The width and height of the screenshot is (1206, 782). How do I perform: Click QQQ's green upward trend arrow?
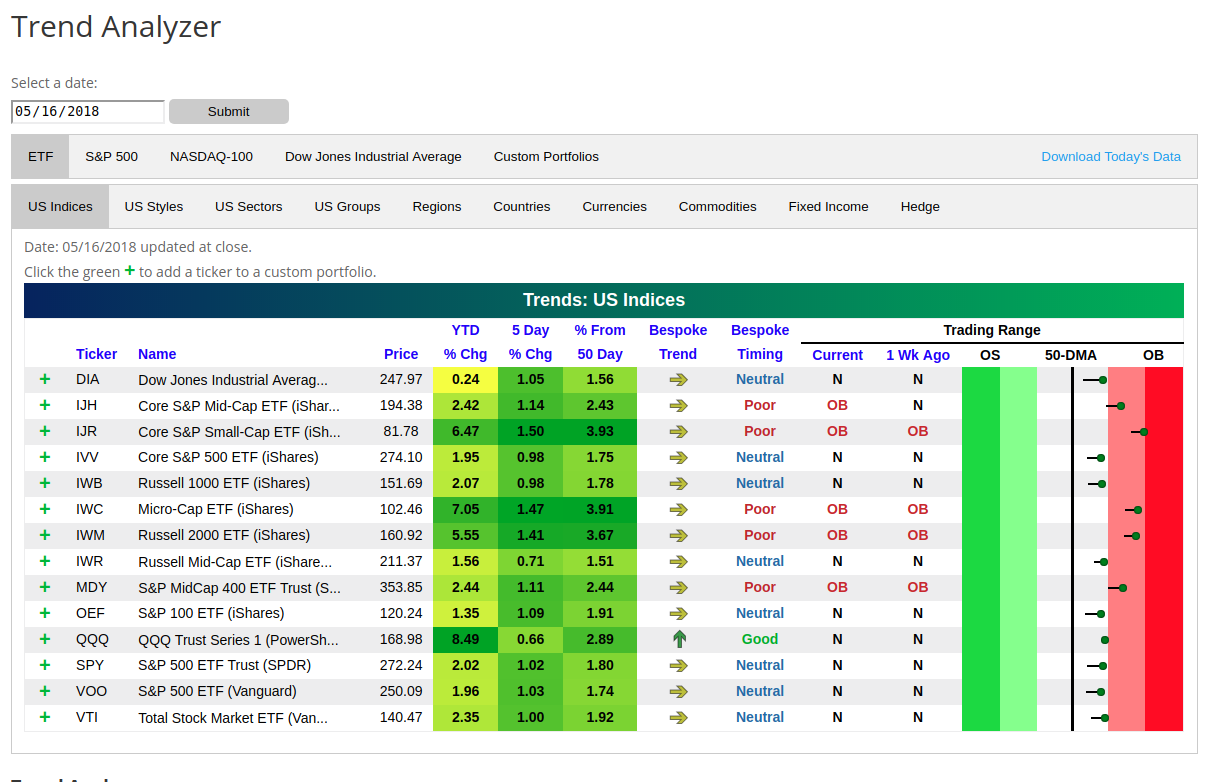(679, 639)
